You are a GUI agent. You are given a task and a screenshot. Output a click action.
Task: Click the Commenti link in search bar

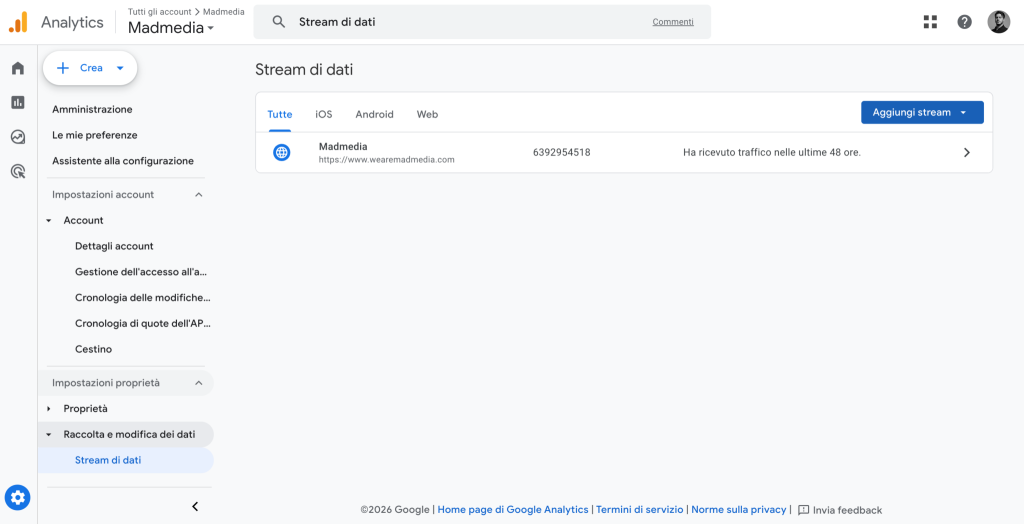(673, 22)
